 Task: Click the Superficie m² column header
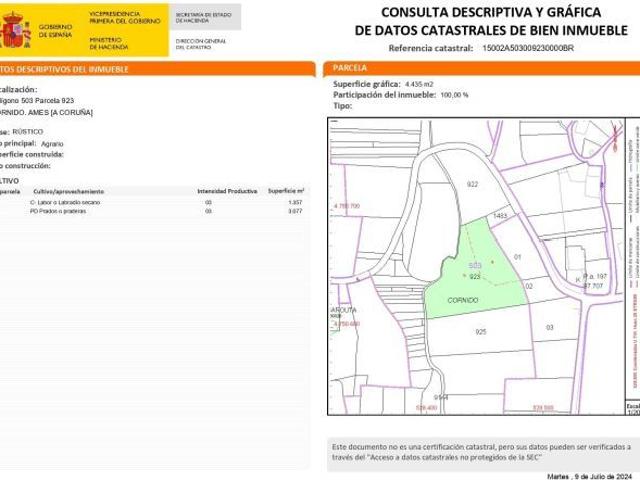[x=286, y=190]
